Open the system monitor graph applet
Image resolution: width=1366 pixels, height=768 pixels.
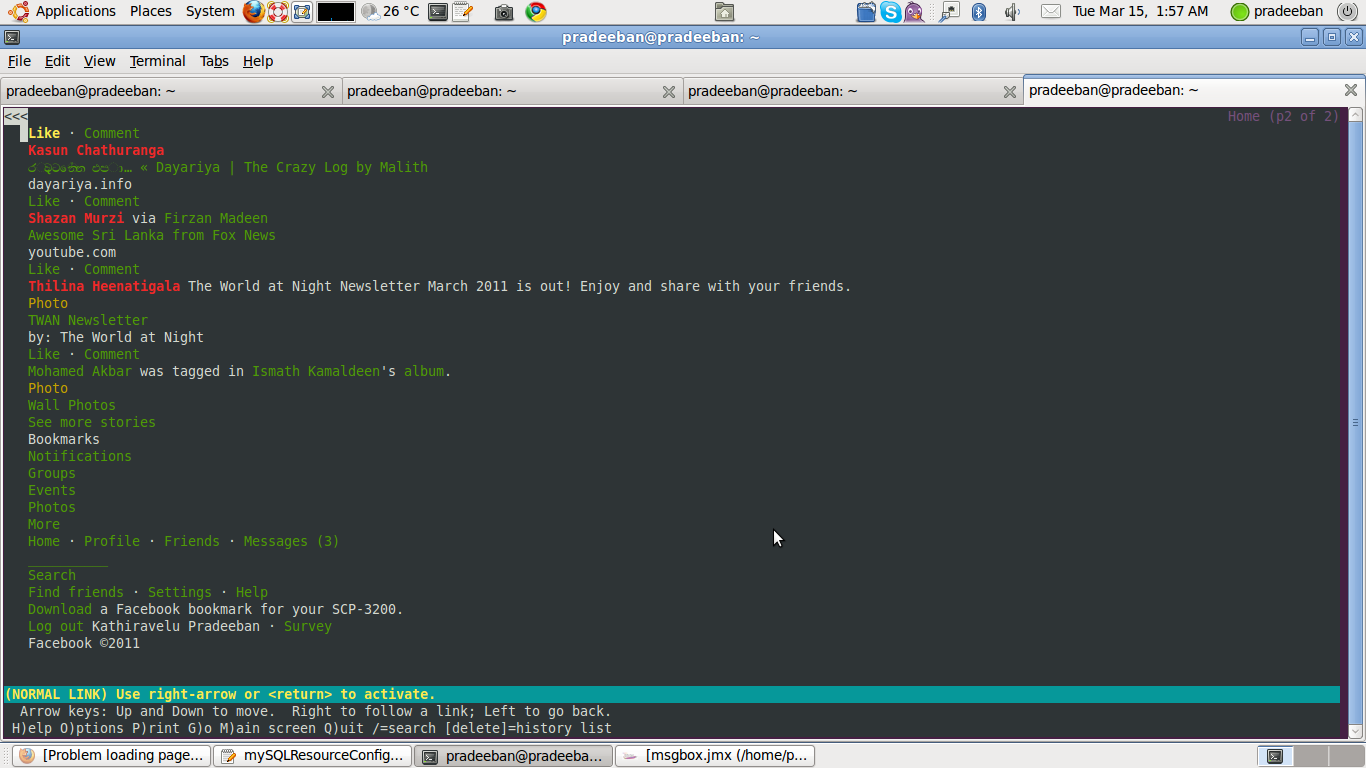coord(336,12)
